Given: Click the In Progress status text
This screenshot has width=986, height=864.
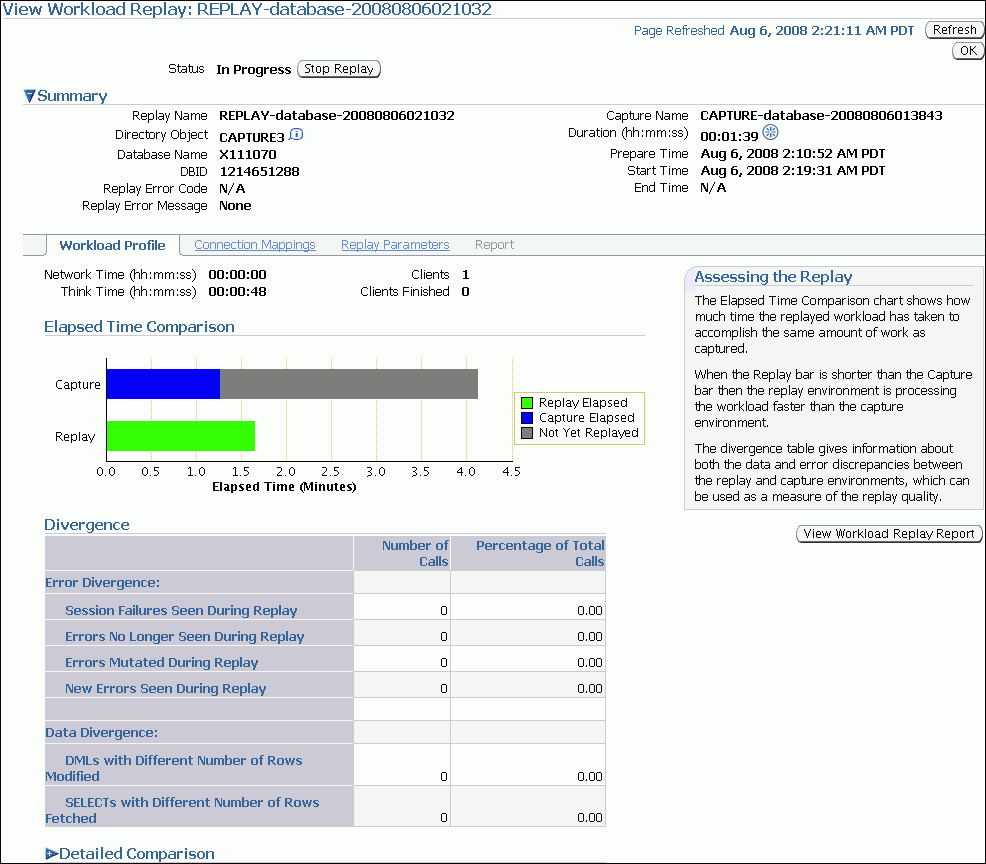Looking at the screenshot, I should pos(253,69).
